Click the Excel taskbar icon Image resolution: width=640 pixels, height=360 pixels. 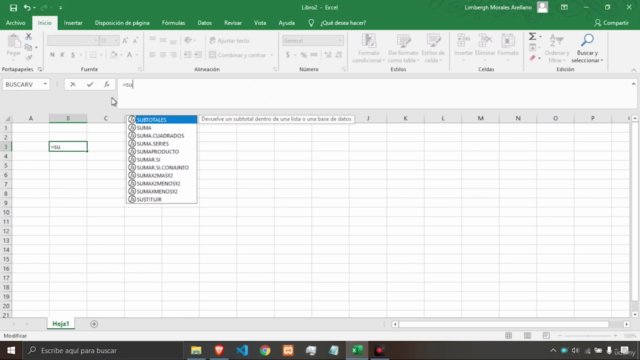tap(358, 350)
